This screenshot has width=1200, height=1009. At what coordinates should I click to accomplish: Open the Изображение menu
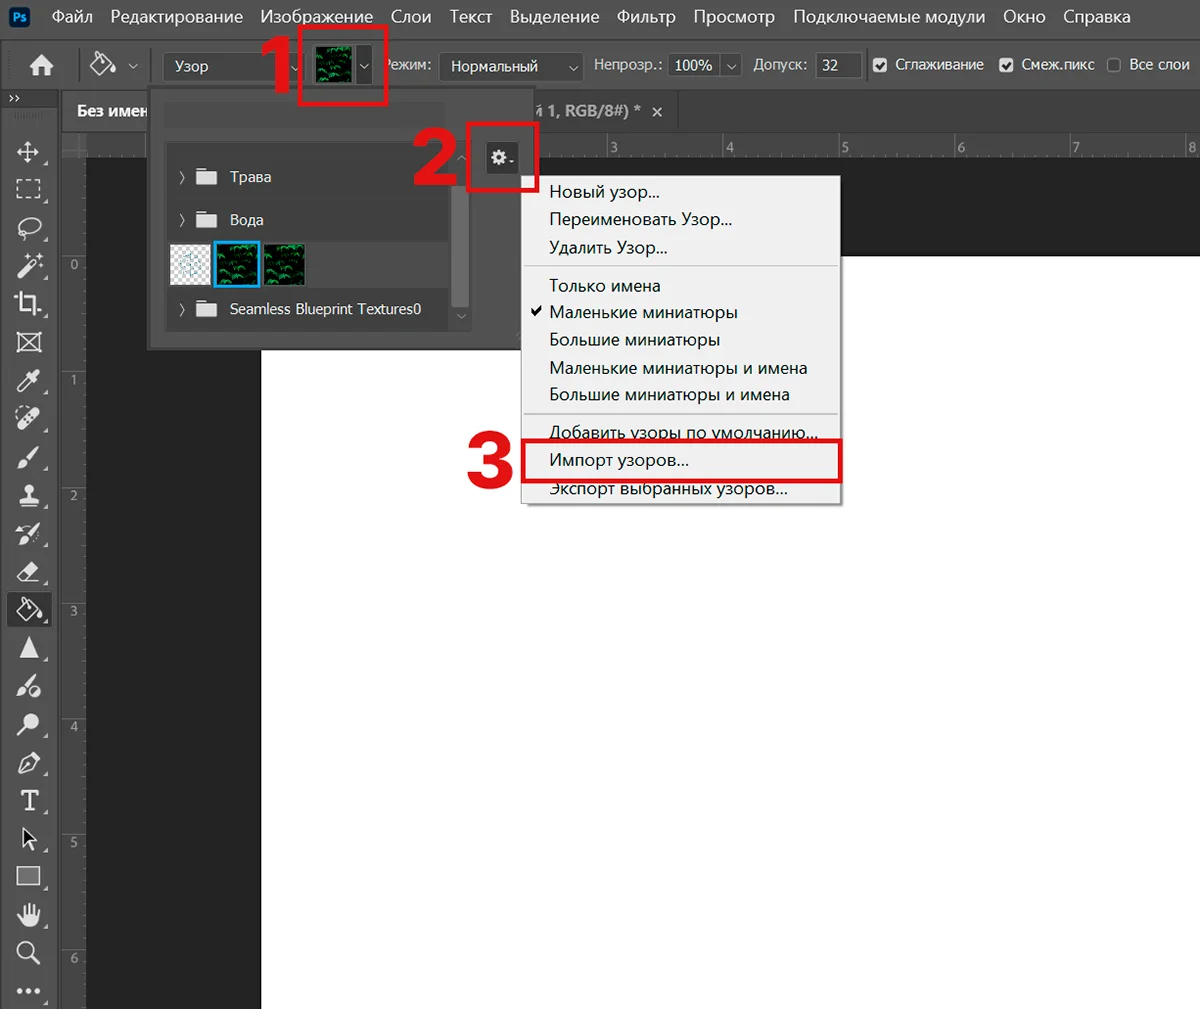(317, 17)
